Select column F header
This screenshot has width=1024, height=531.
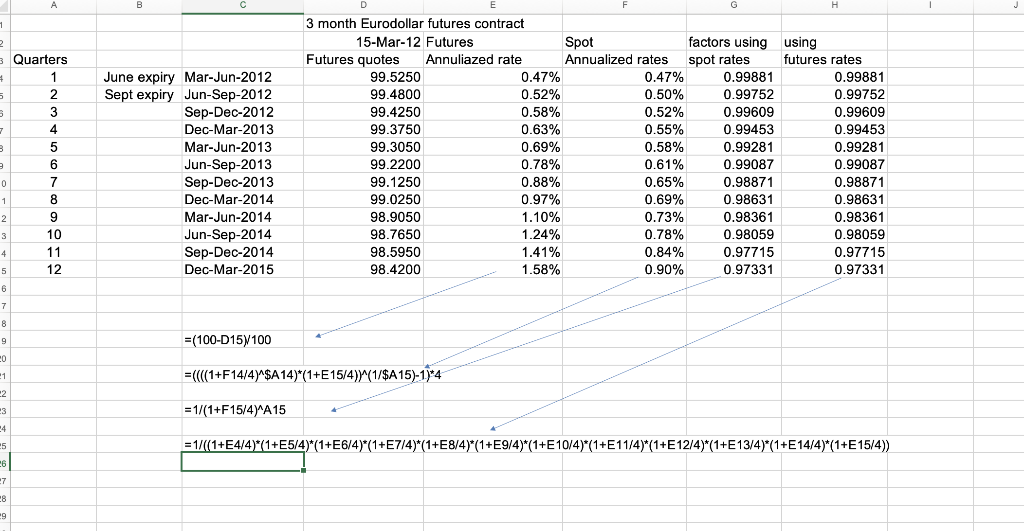pos(624,5)
